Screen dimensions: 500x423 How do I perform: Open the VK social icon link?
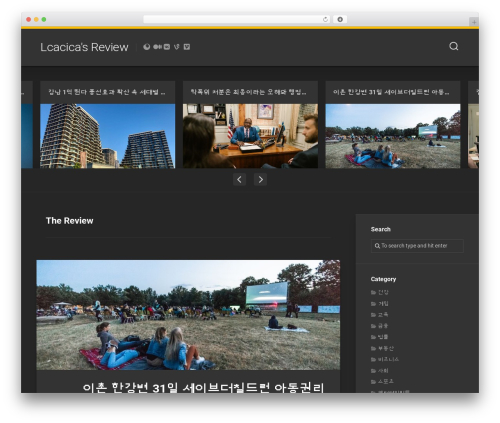point(167,47)
